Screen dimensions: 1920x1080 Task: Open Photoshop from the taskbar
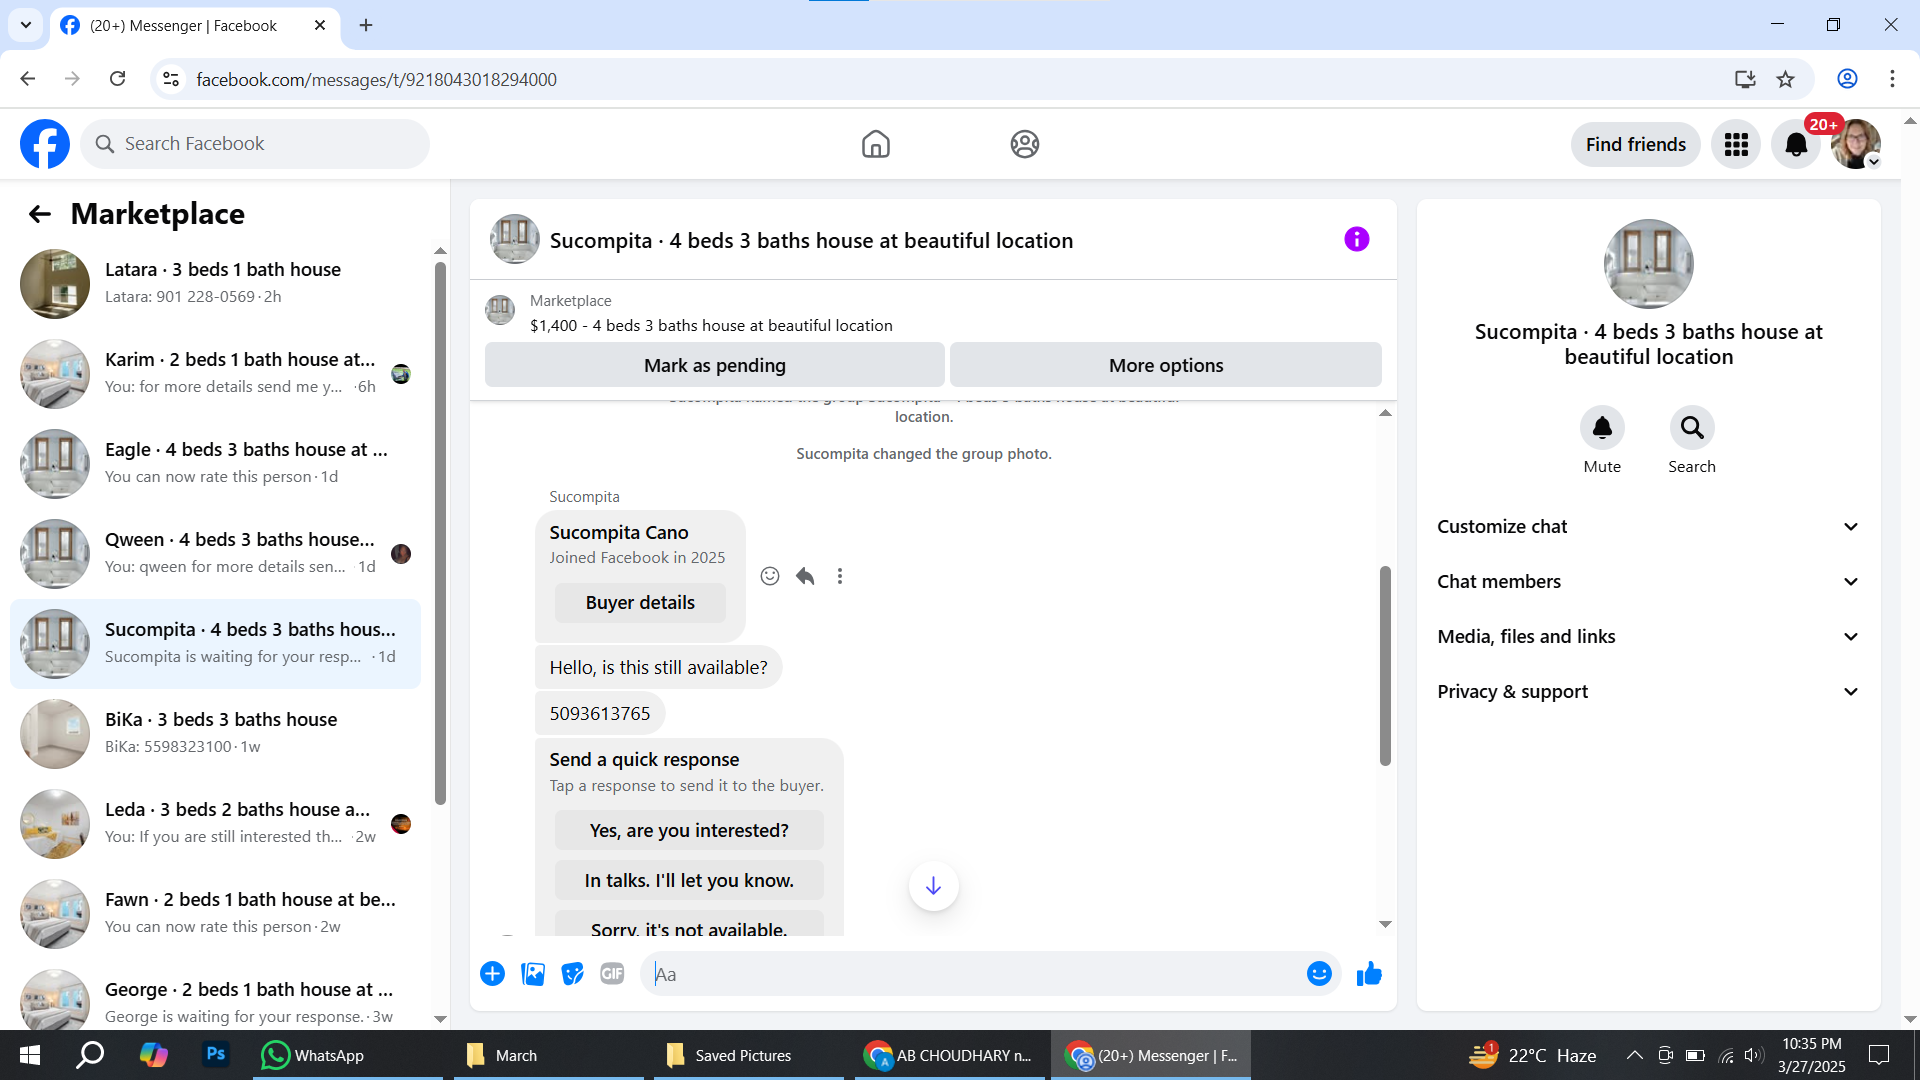(x=215, y=1055)
